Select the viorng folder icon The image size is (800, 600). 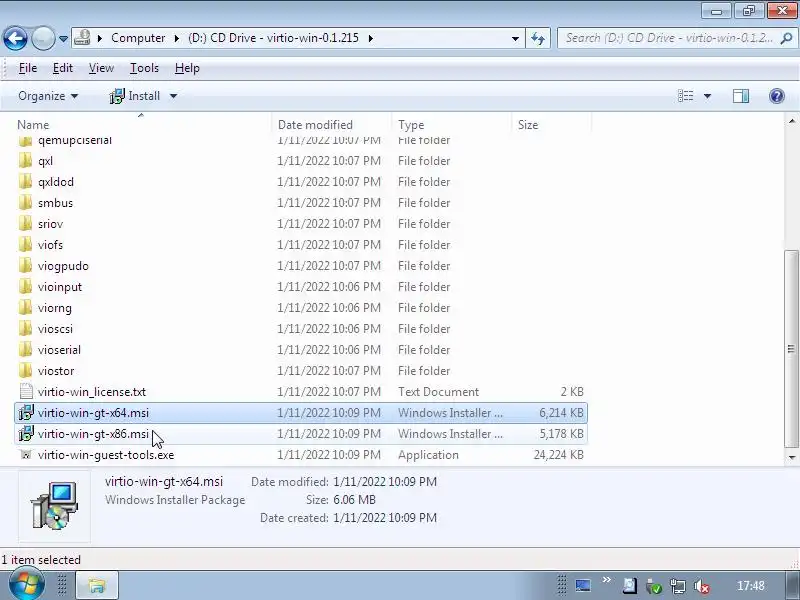pos(25,307)
